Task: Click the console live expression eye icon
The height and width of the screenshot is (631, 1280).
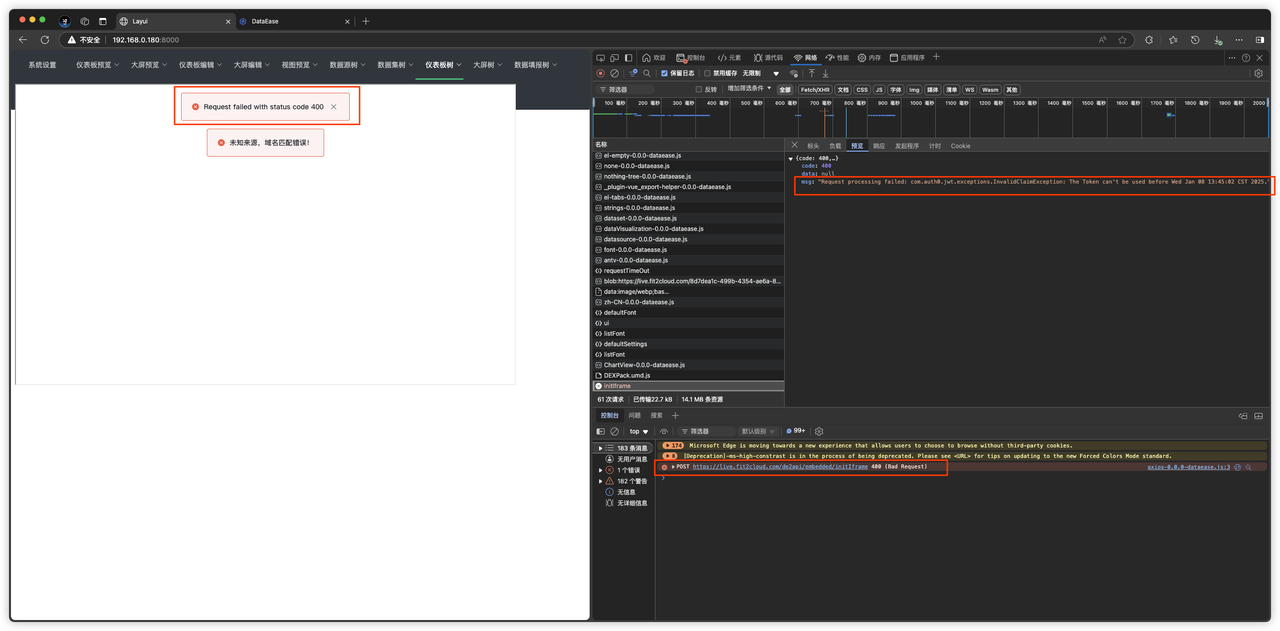Action: 664,432
